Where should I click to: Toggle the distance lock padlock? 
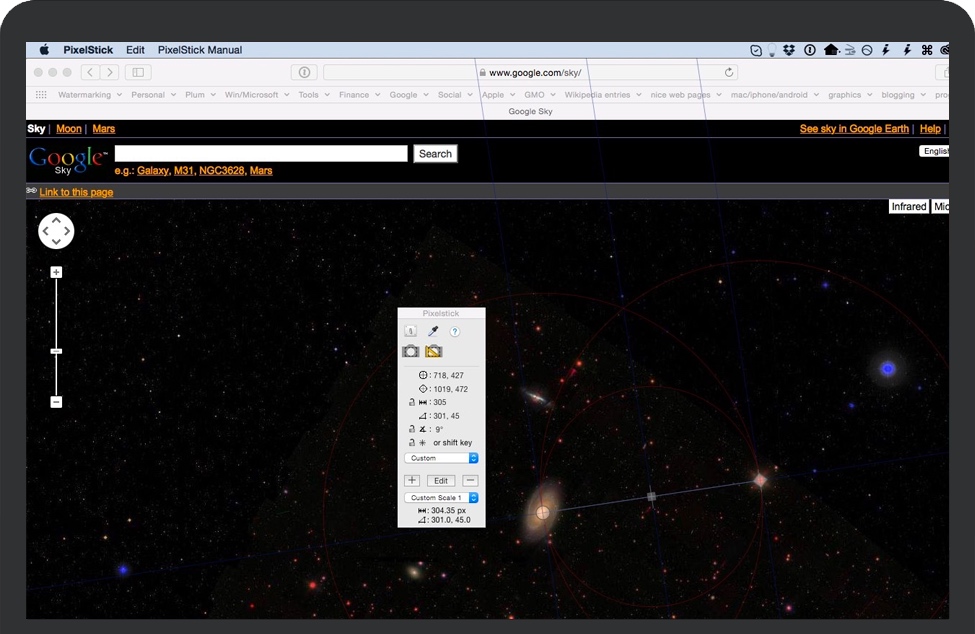click(x=411, y=402)
